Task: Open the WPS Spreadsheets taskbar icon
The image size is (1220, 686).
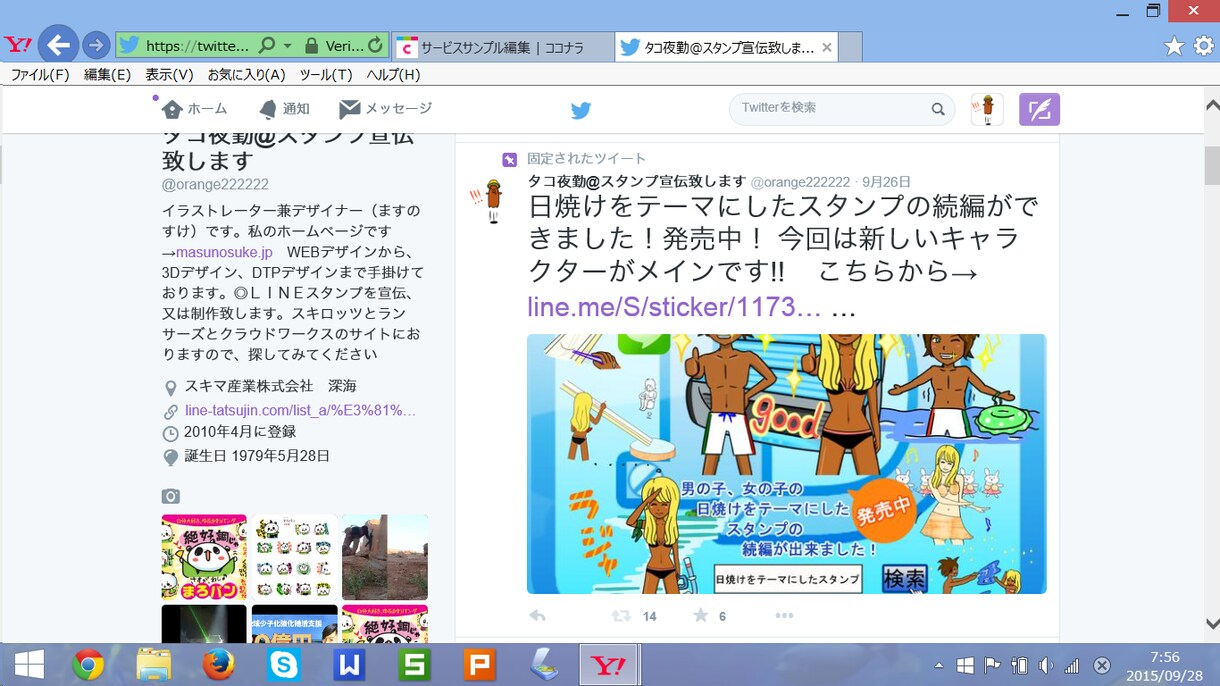Action: (x=414, y=665)
